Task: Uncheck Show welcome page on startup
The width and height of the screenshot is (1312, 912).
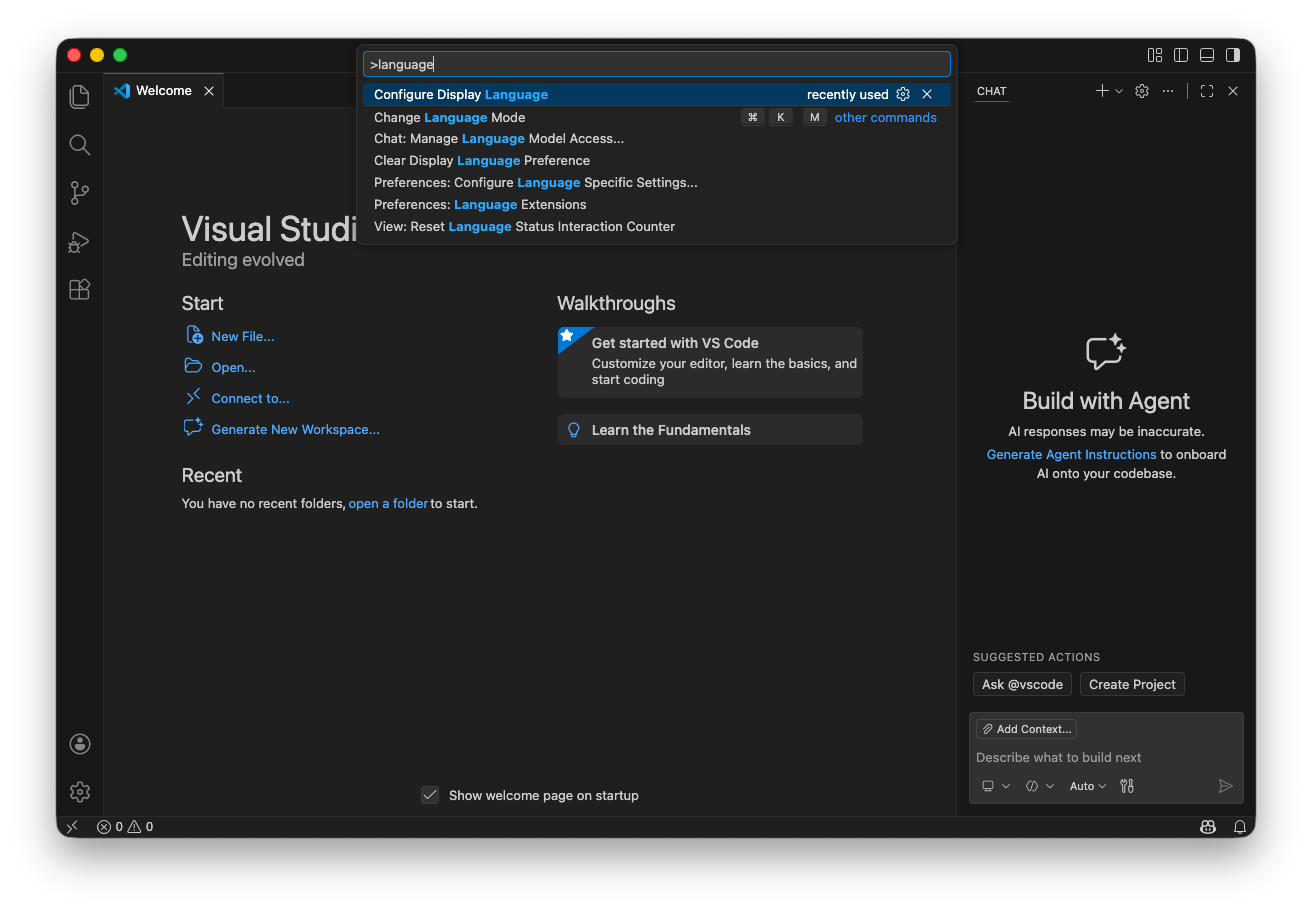Action: (430, 796)
